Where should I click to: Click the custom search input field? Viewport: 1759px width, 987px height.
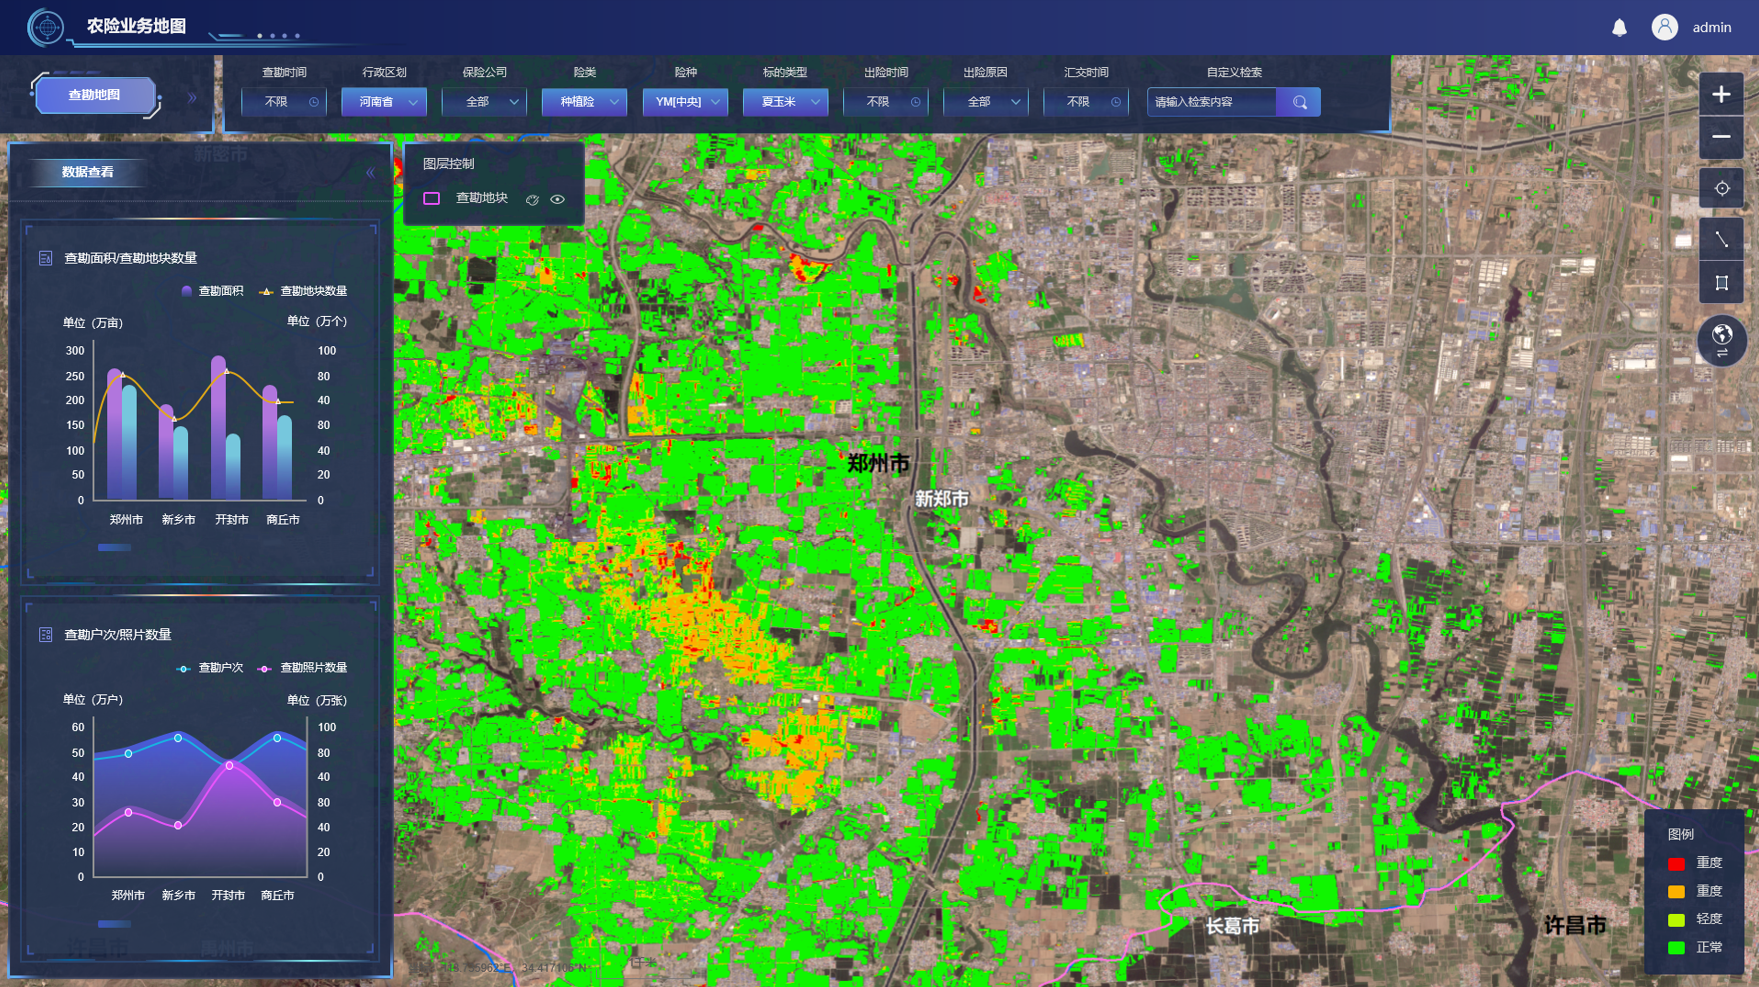click(x=1212, y=102)
